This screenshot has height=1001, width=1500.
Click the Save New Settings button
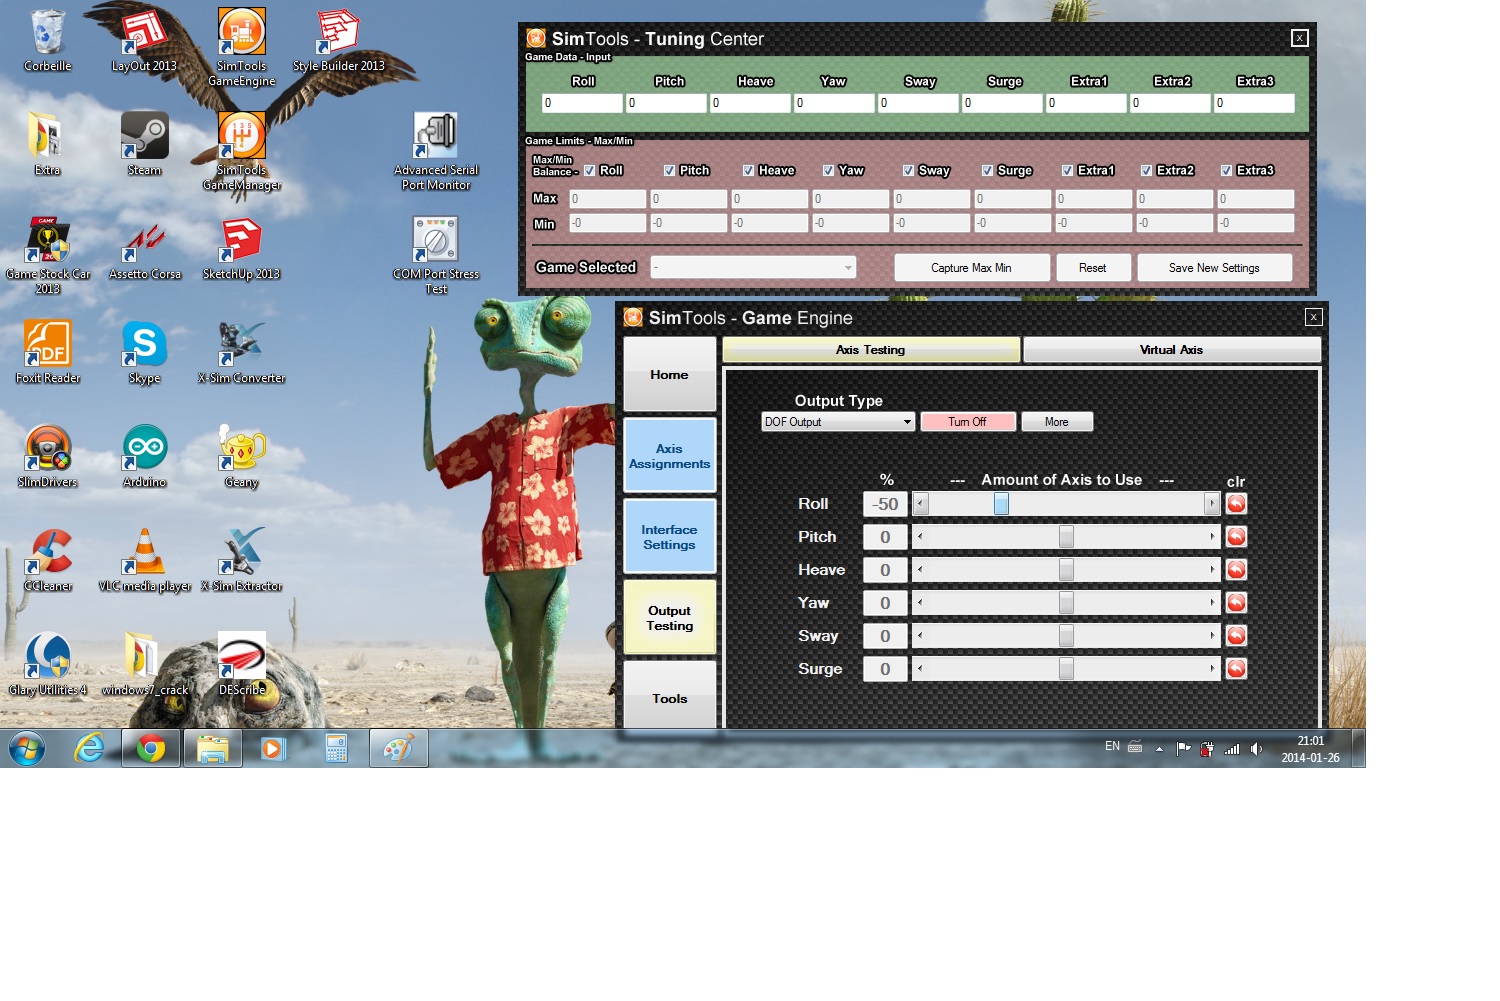click(x=1214, y=268)
